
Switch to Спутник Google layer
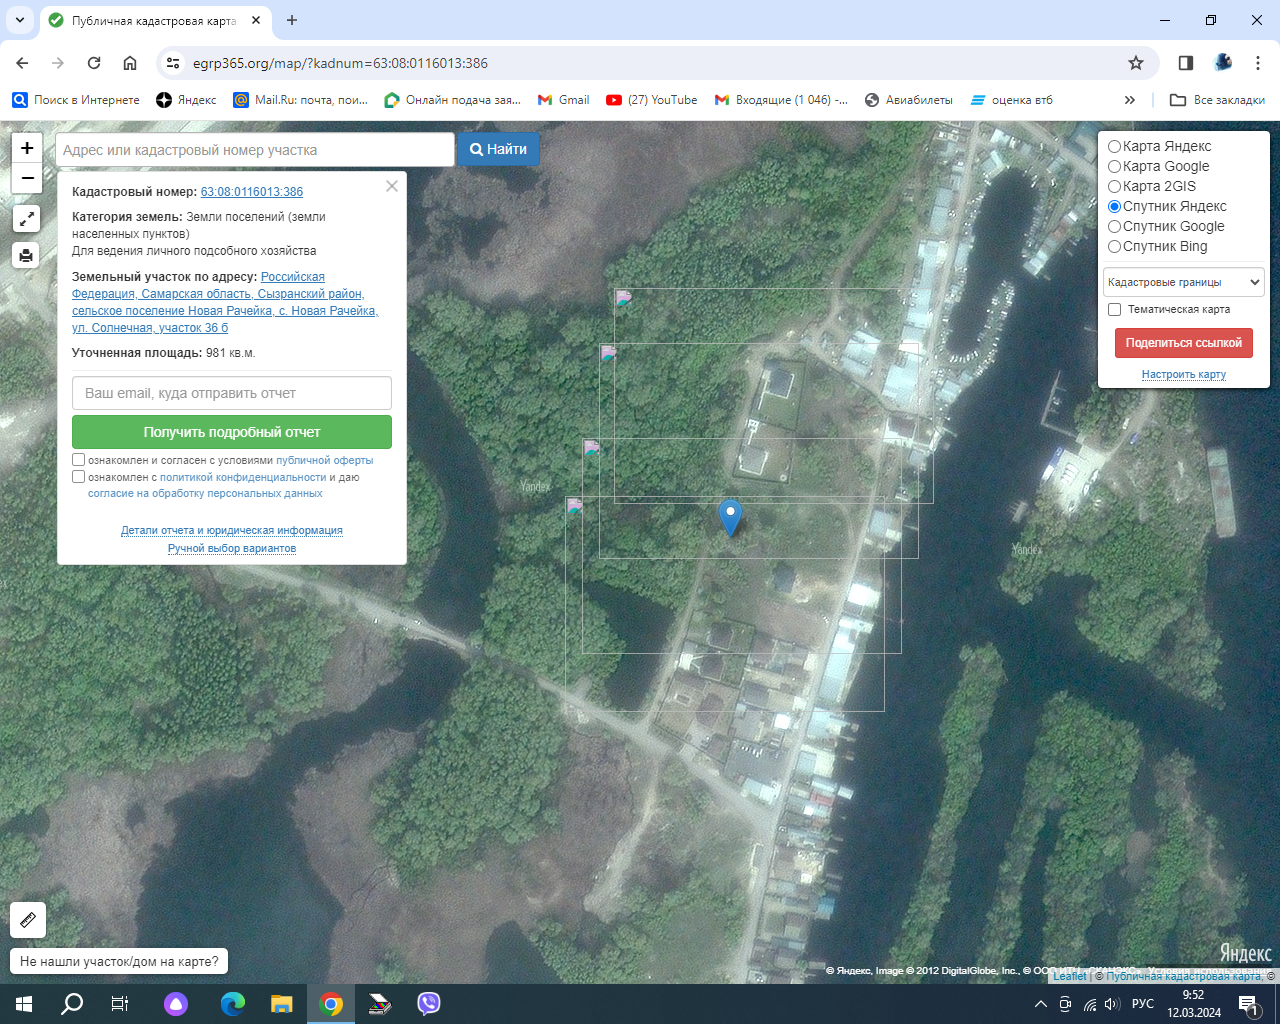(x=1114, y=227)
